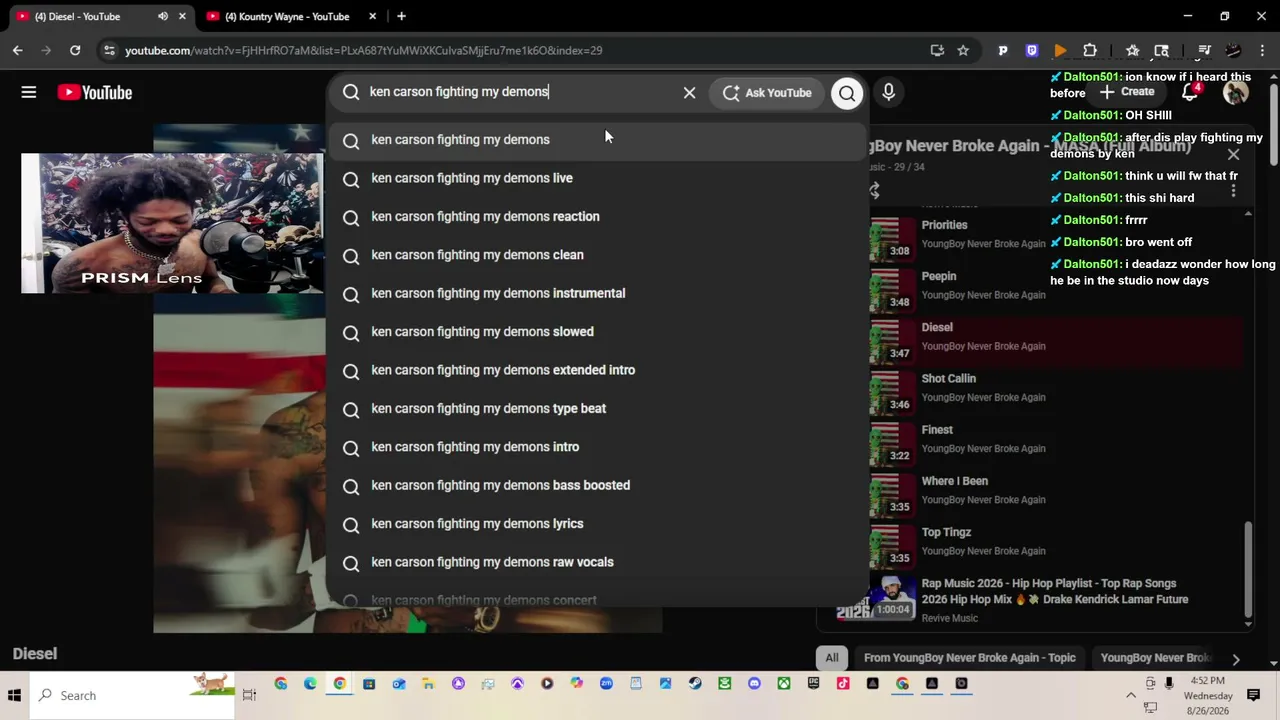Go to YouTube home via the logo

click(x=95, y=92)
